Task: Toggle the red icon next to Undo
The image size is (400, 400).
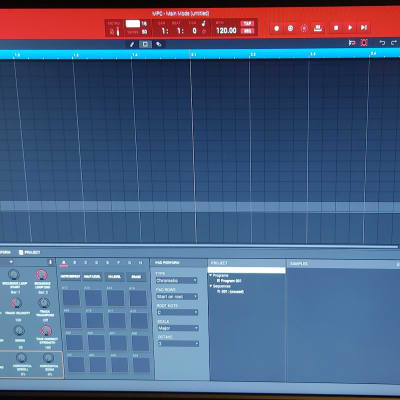Action: [364, 43]
